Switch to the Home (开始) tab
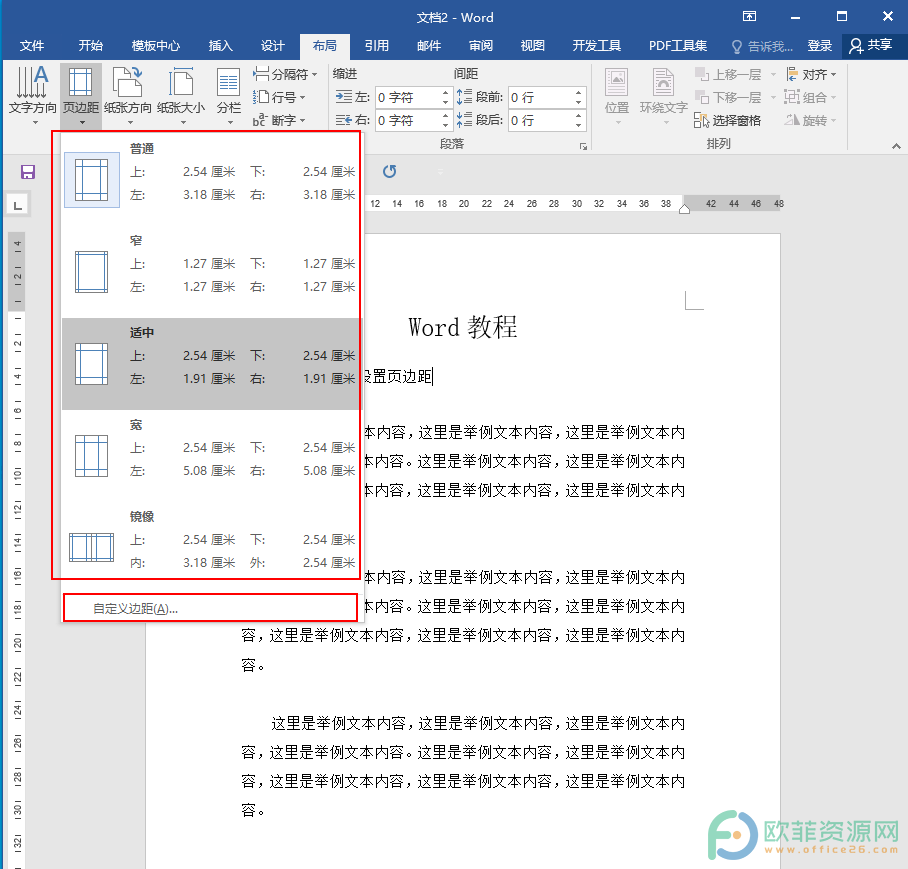Image resolution: width=908 pixels, height=869 pixels. coord(90,46)
